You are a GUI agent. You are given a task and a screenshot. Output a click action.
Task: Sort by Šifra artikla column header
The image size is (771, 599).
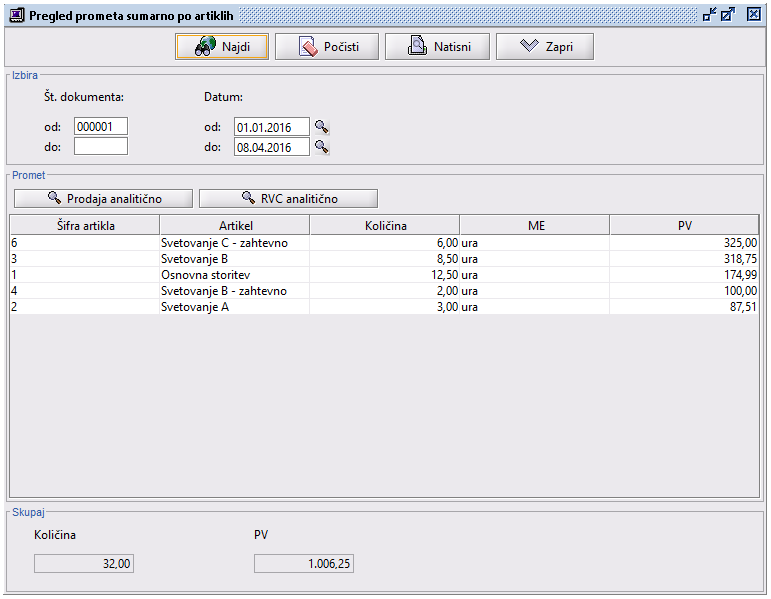tap(85, 226)
